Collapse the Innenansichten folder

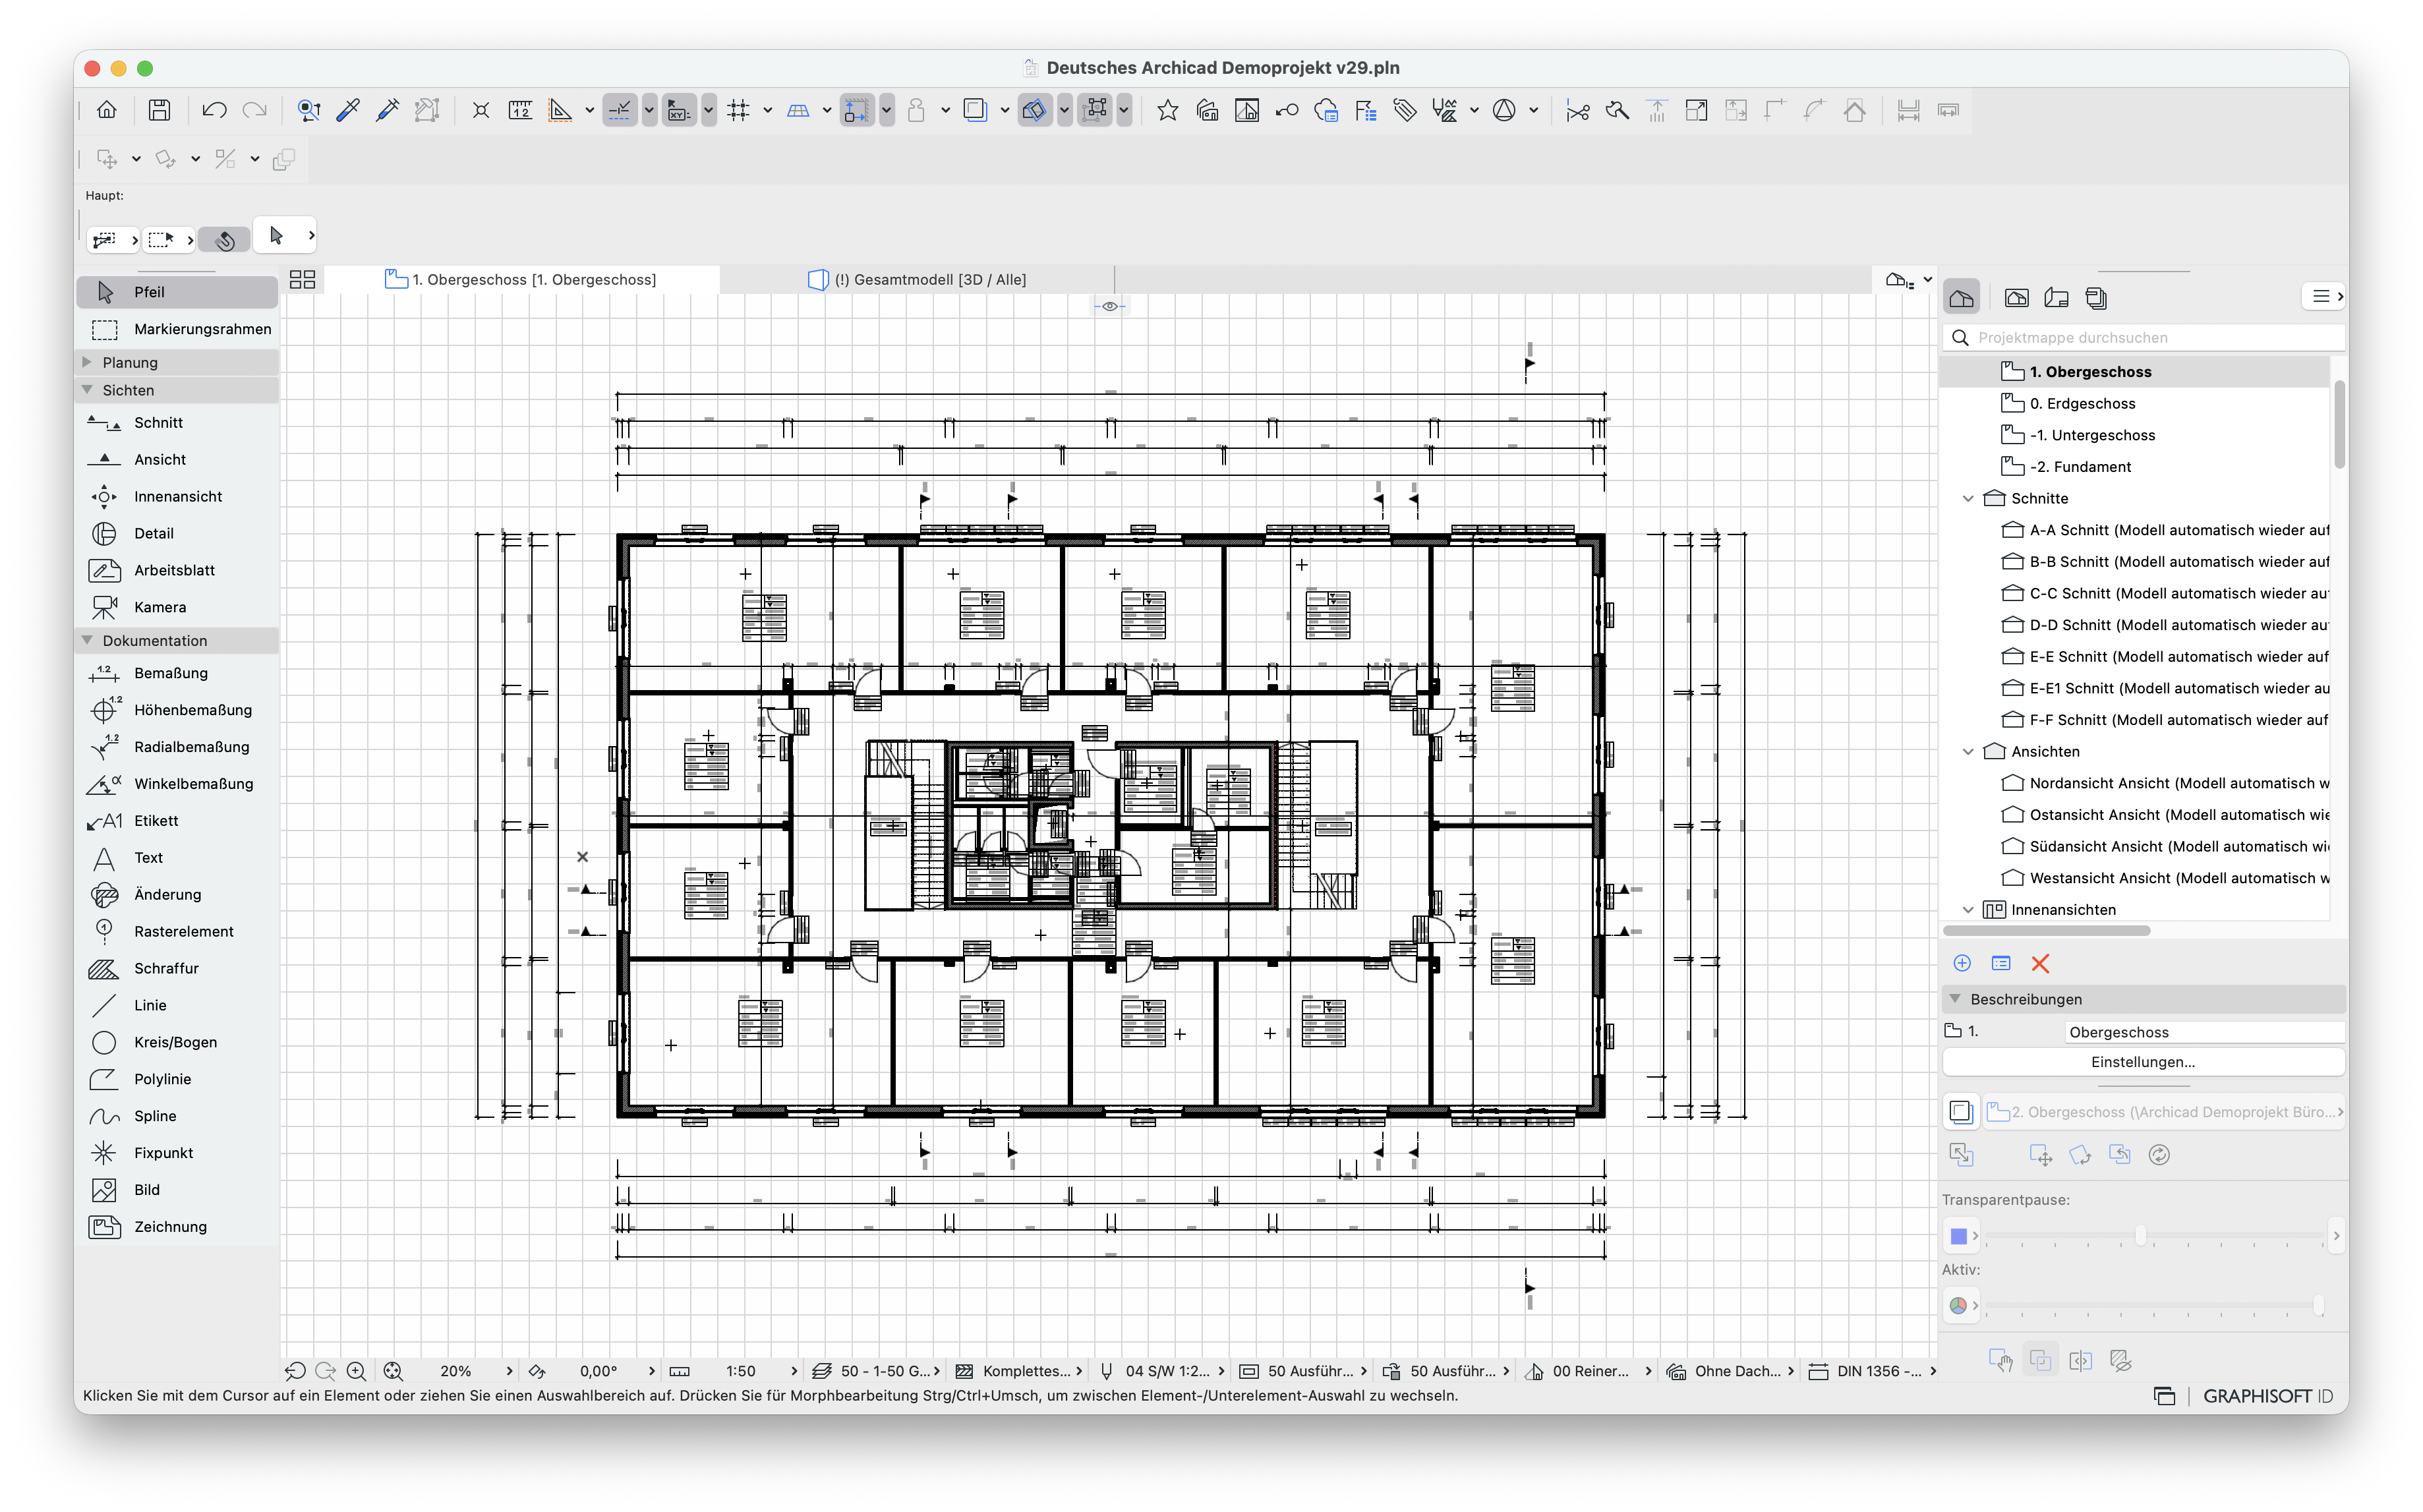1968,910
